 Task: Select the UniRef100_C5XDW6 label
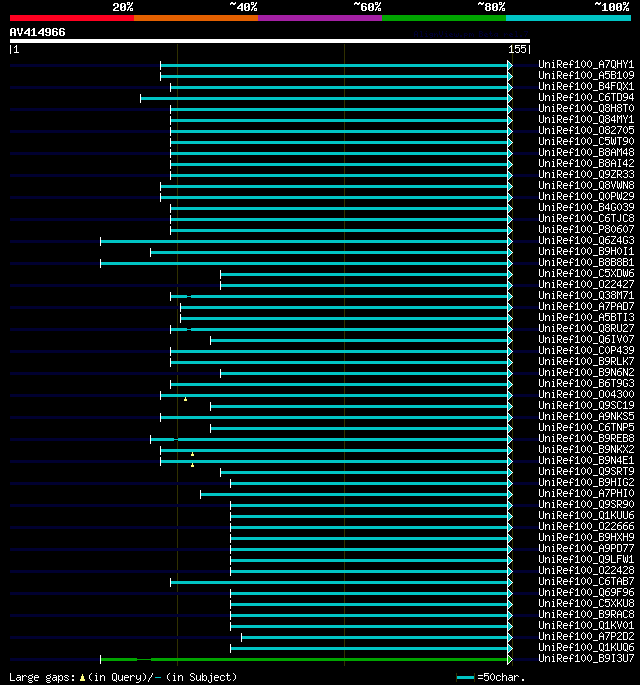(x=586, y=273)
